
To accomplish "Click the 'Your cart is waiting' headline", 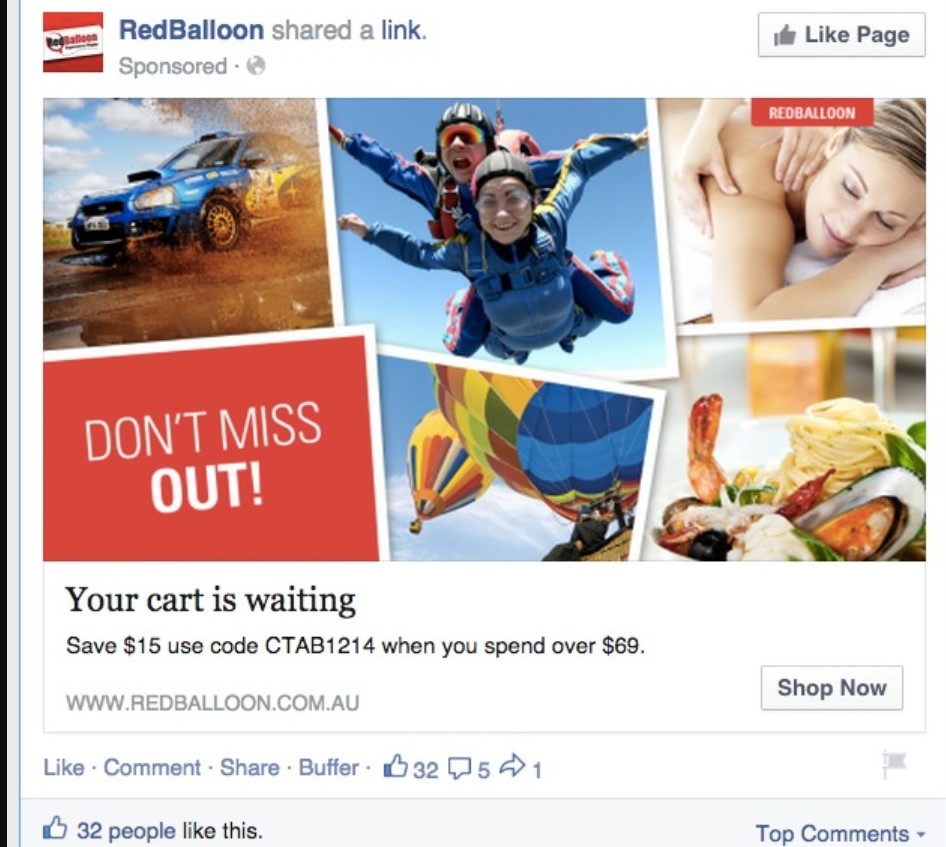I will click(211, 600).
